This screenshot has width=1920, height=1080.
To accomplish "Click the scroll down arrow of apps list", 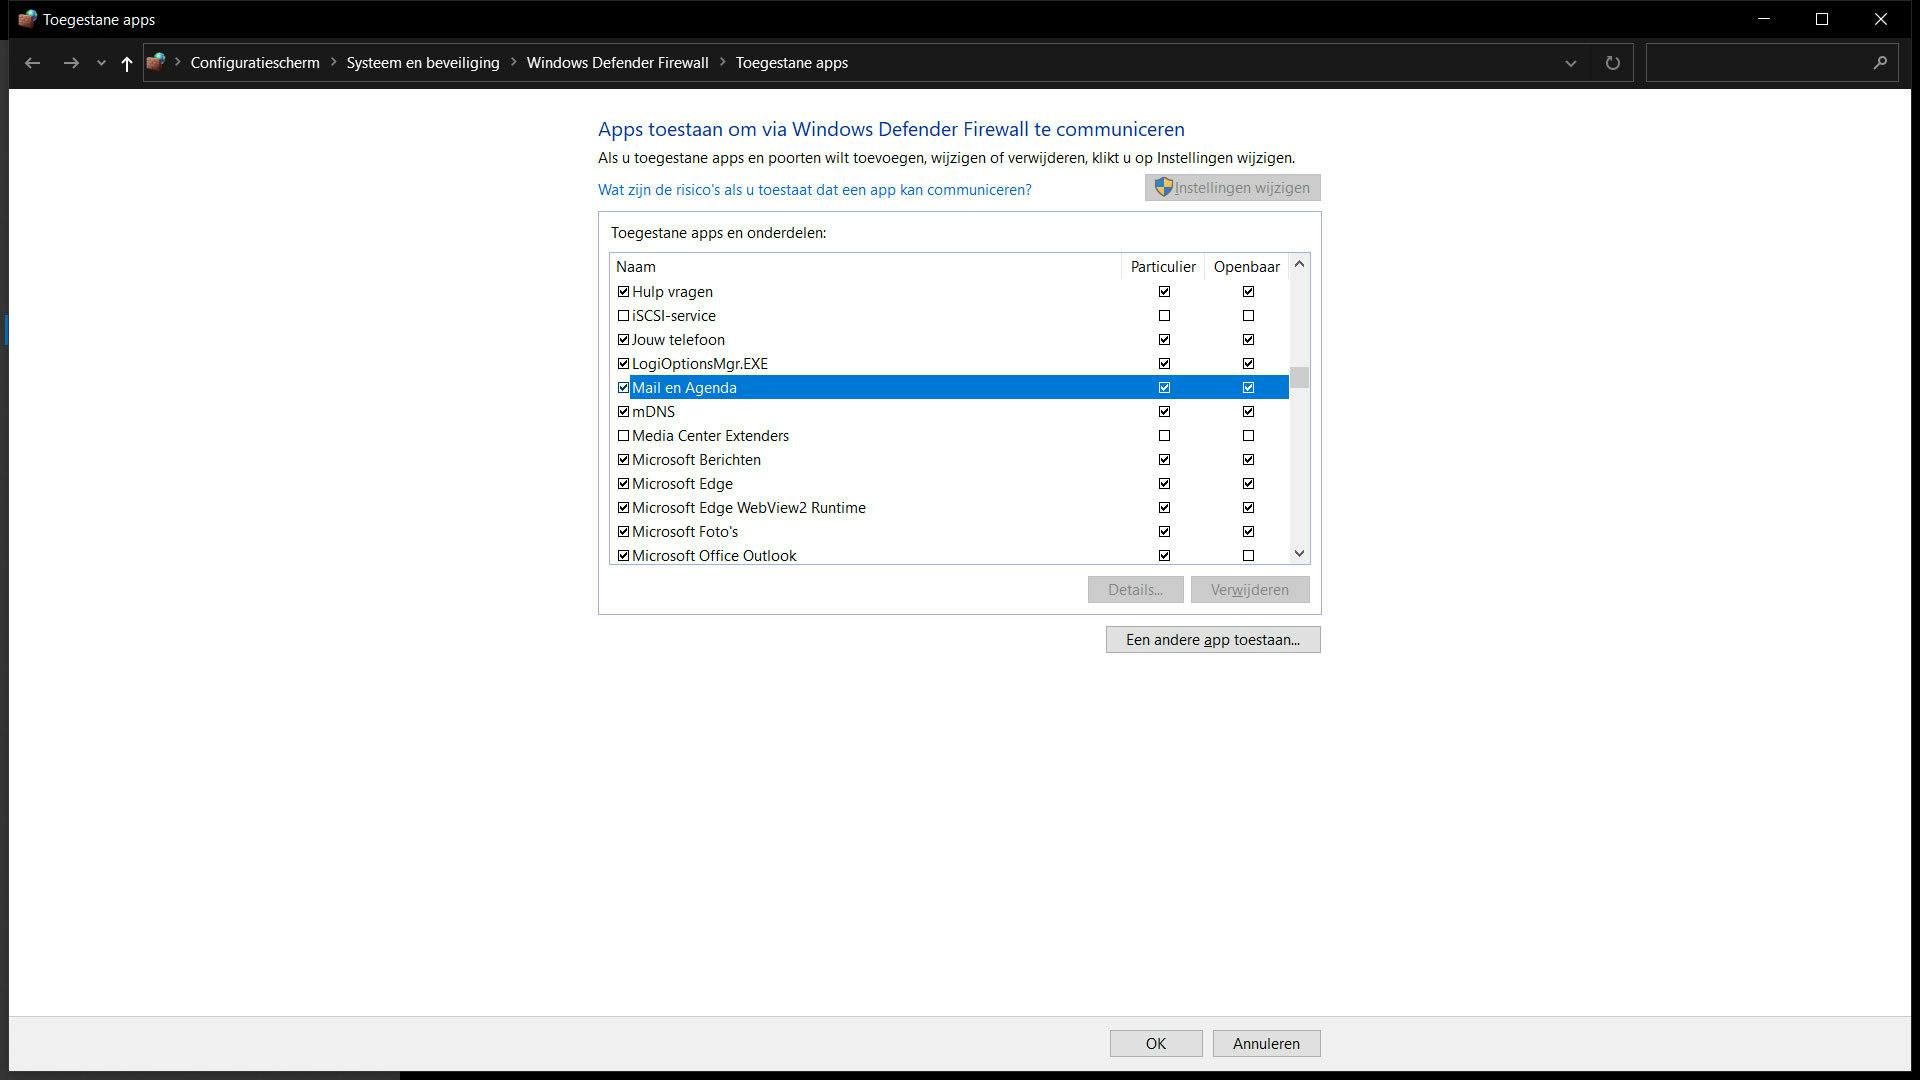I will coord(1299,553).
